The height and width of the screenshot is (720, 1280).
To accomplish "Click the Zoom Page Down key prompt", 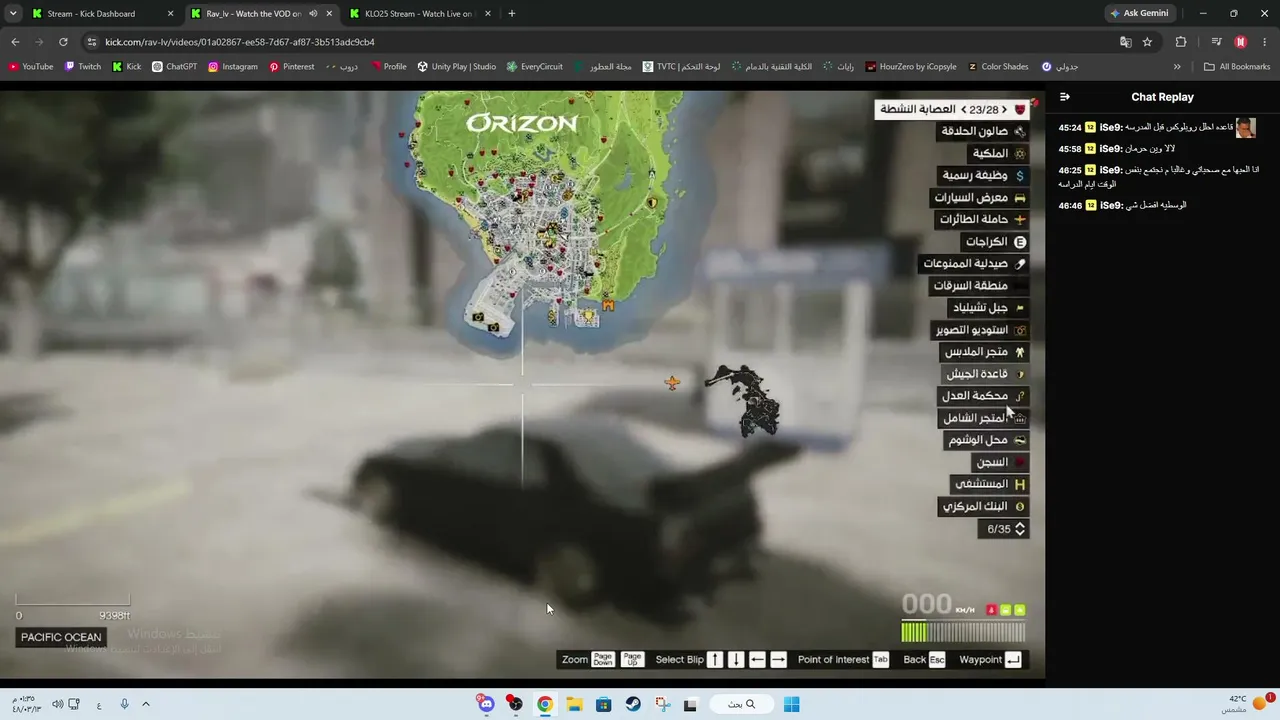I will [602, 659].
